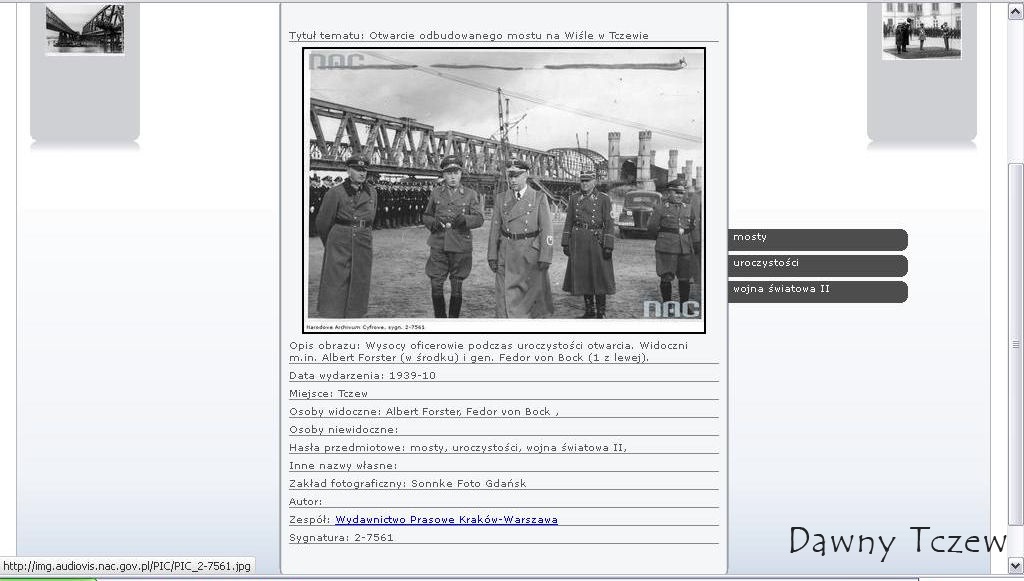Select the 'mosty' tag
This screenshot has height=581, width=1024.
[817, 239]
